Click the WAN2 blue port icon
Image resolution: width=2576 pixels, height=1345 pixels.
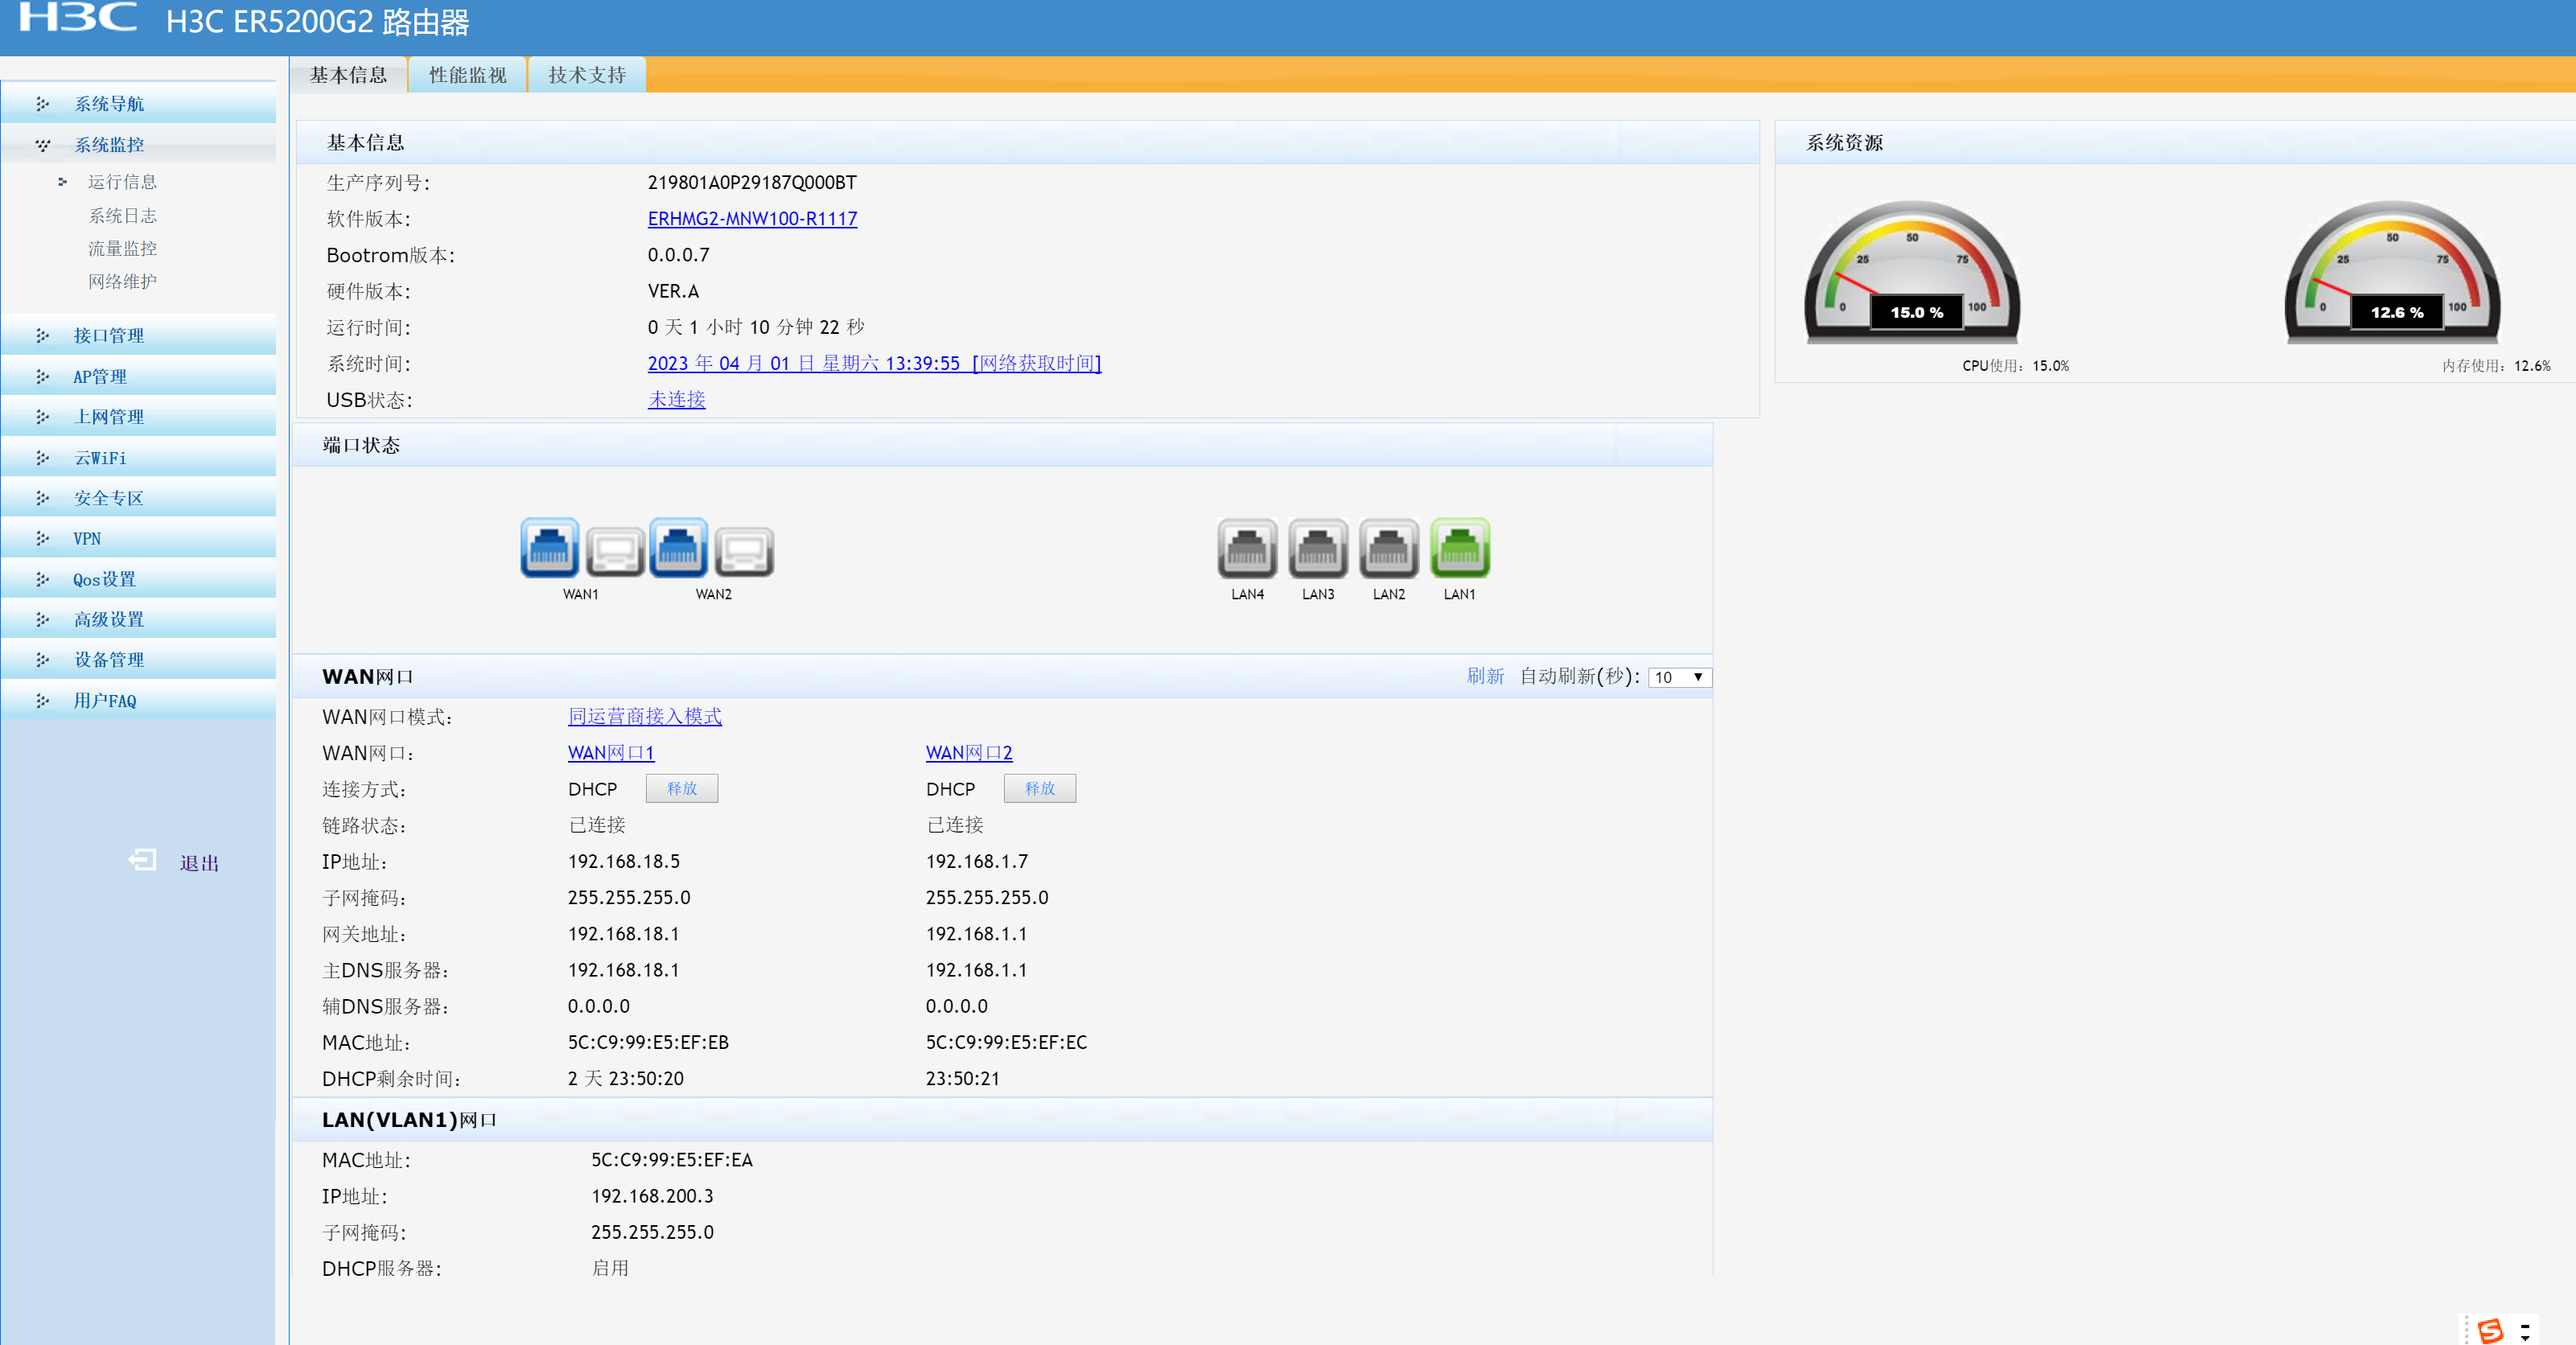click(679, 549)
